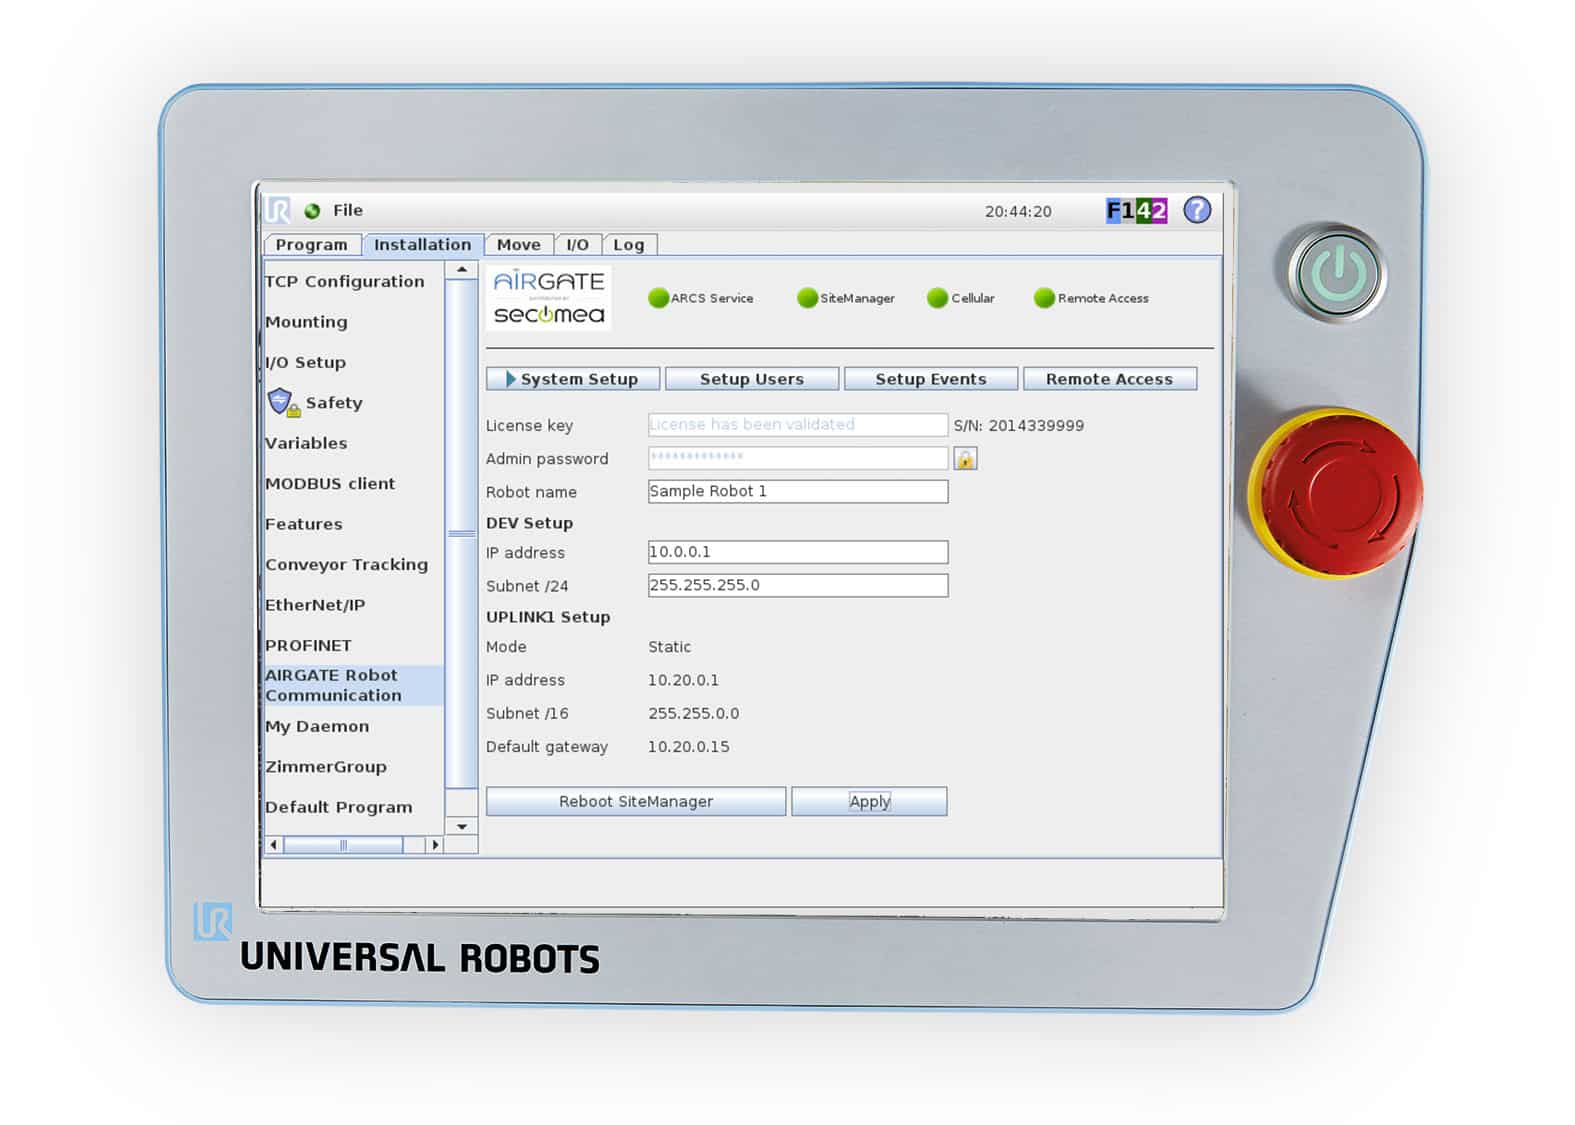Screen dimensions: 1575x1125
Task: Click the AIRGATE secomea logo
Action: (x=549, y=298)
